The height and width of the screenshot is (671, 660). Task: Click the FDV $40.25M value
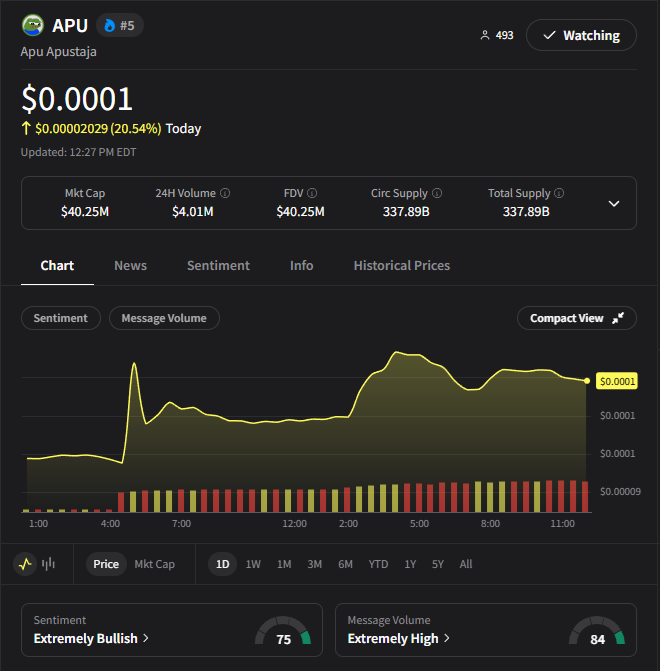[x=300, y=211]
